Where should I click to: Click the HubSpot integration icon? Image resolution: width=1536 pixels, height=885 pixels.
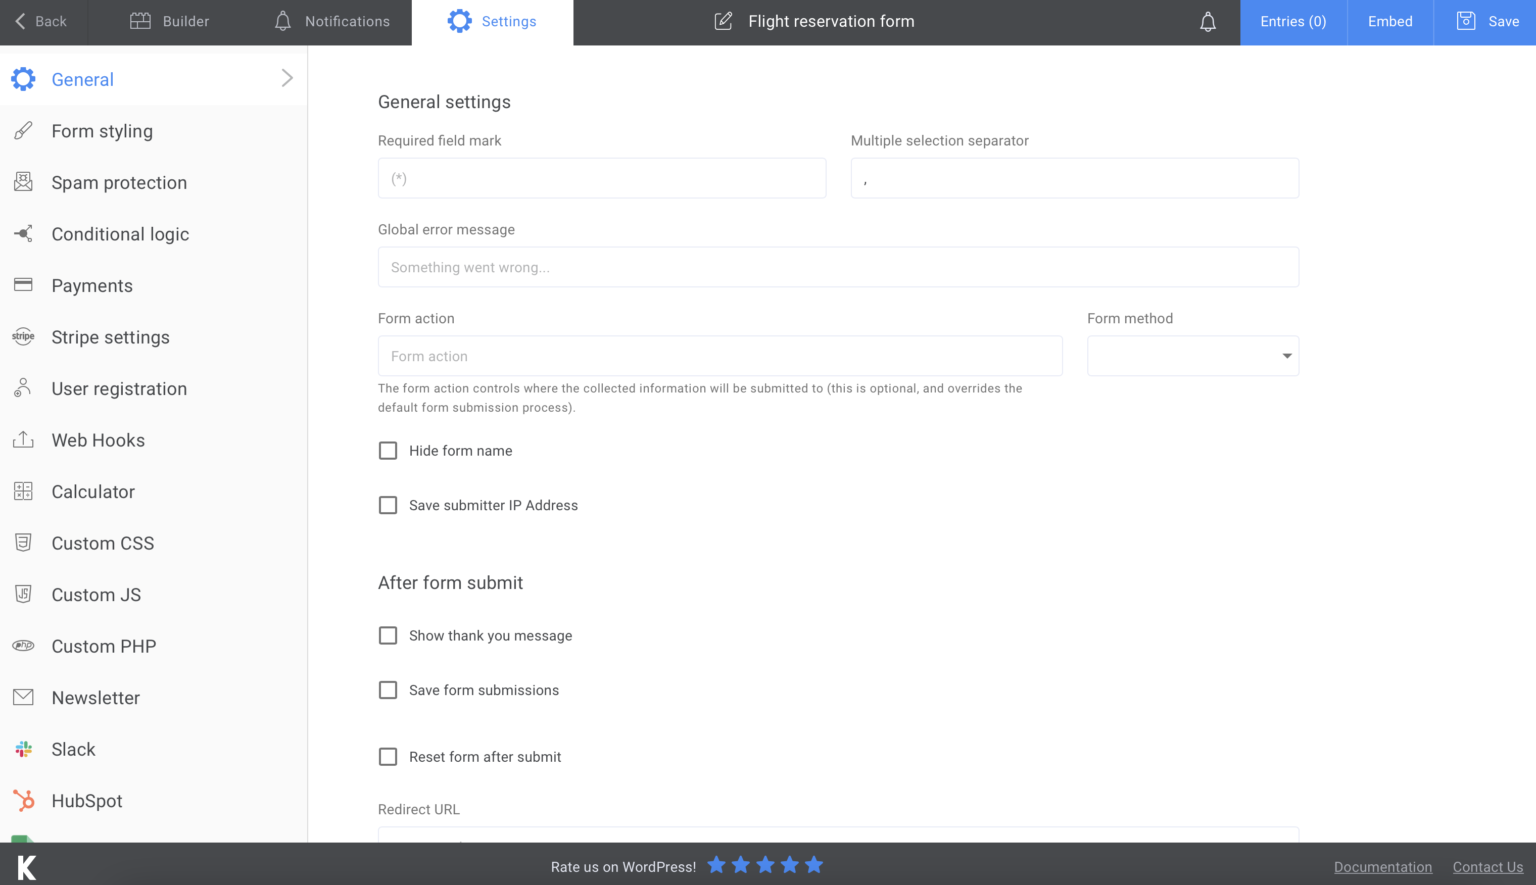click(x=23, y=800)
